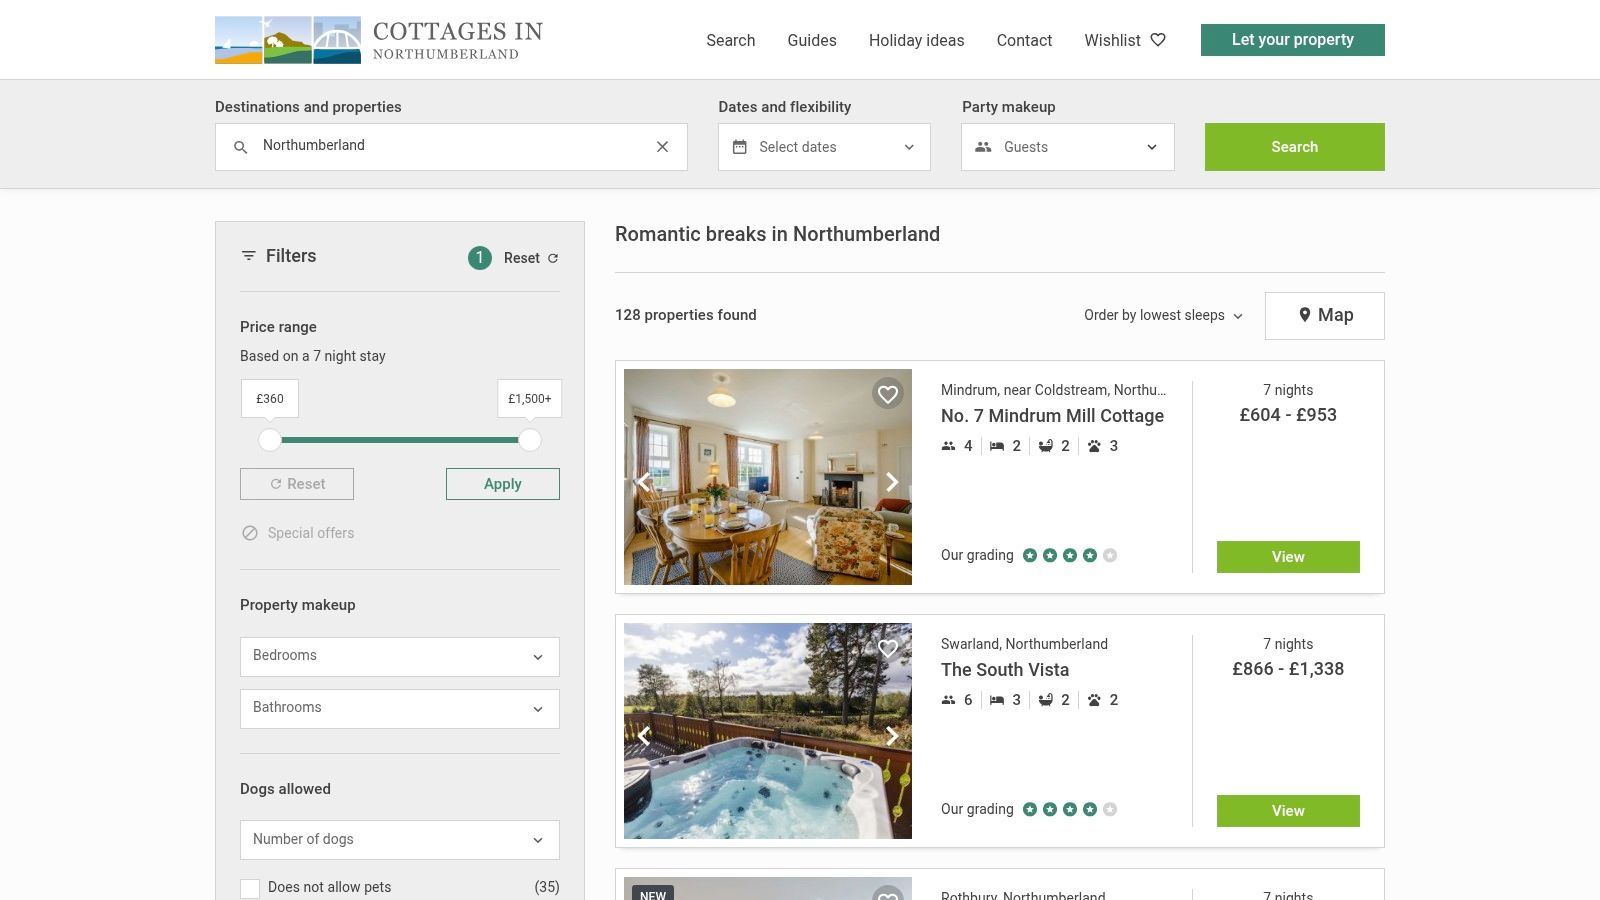Open the Contact page

point(1024,40)
